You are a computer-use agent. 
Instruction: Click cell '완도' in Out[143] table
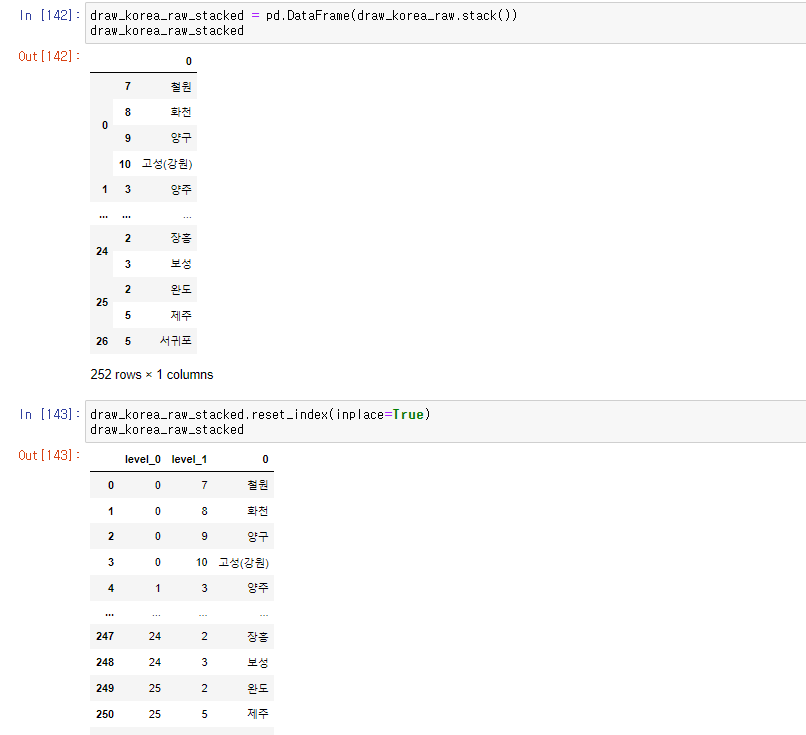[258, 688]
